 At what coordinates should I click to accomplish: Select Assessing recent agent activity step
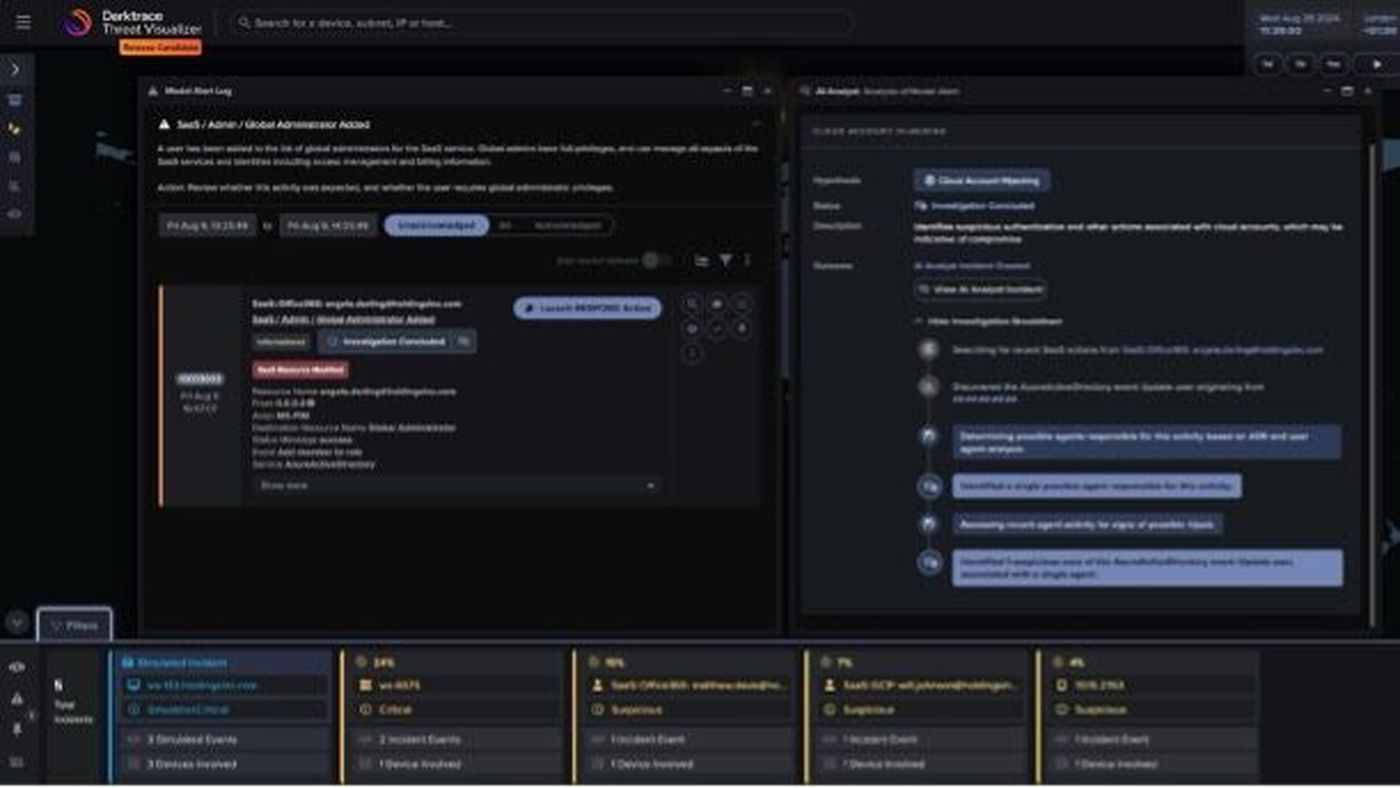click(x=1087, y=523)
